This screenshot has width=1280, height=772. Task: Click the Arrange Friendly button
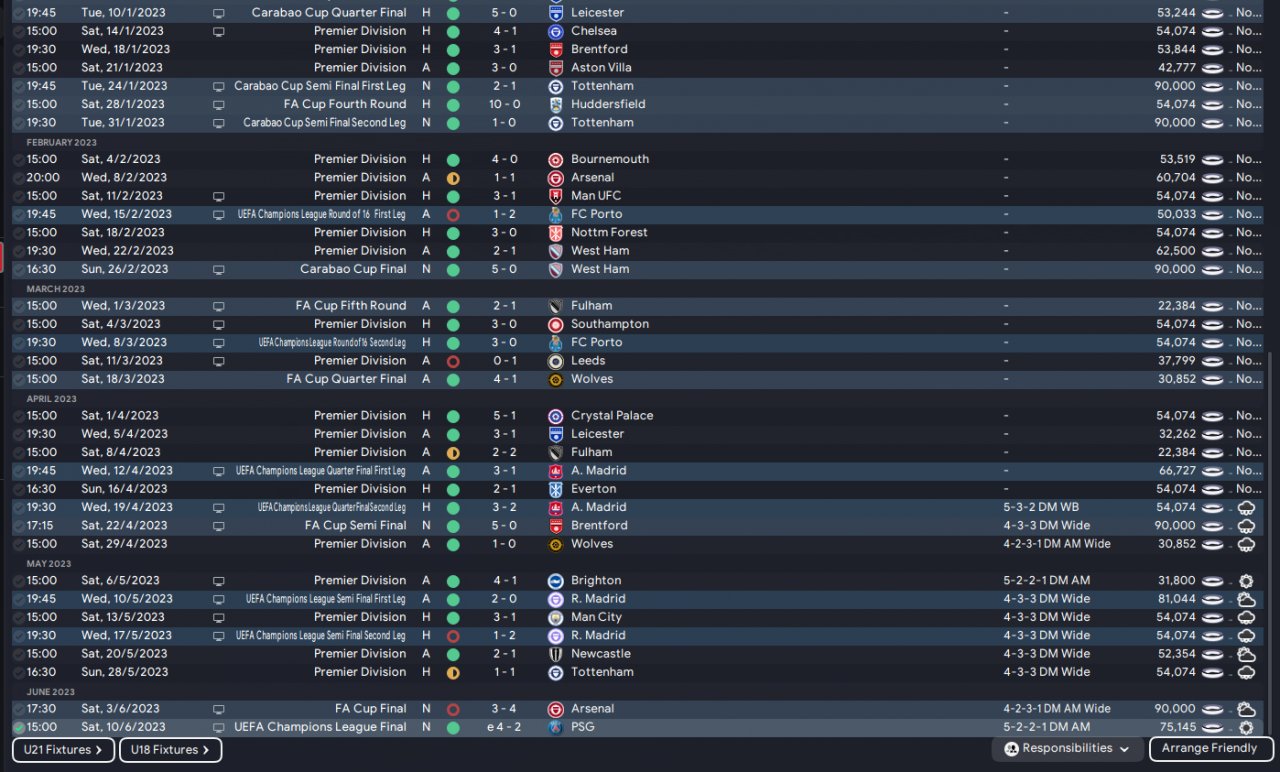click(x=1210, y=749)
